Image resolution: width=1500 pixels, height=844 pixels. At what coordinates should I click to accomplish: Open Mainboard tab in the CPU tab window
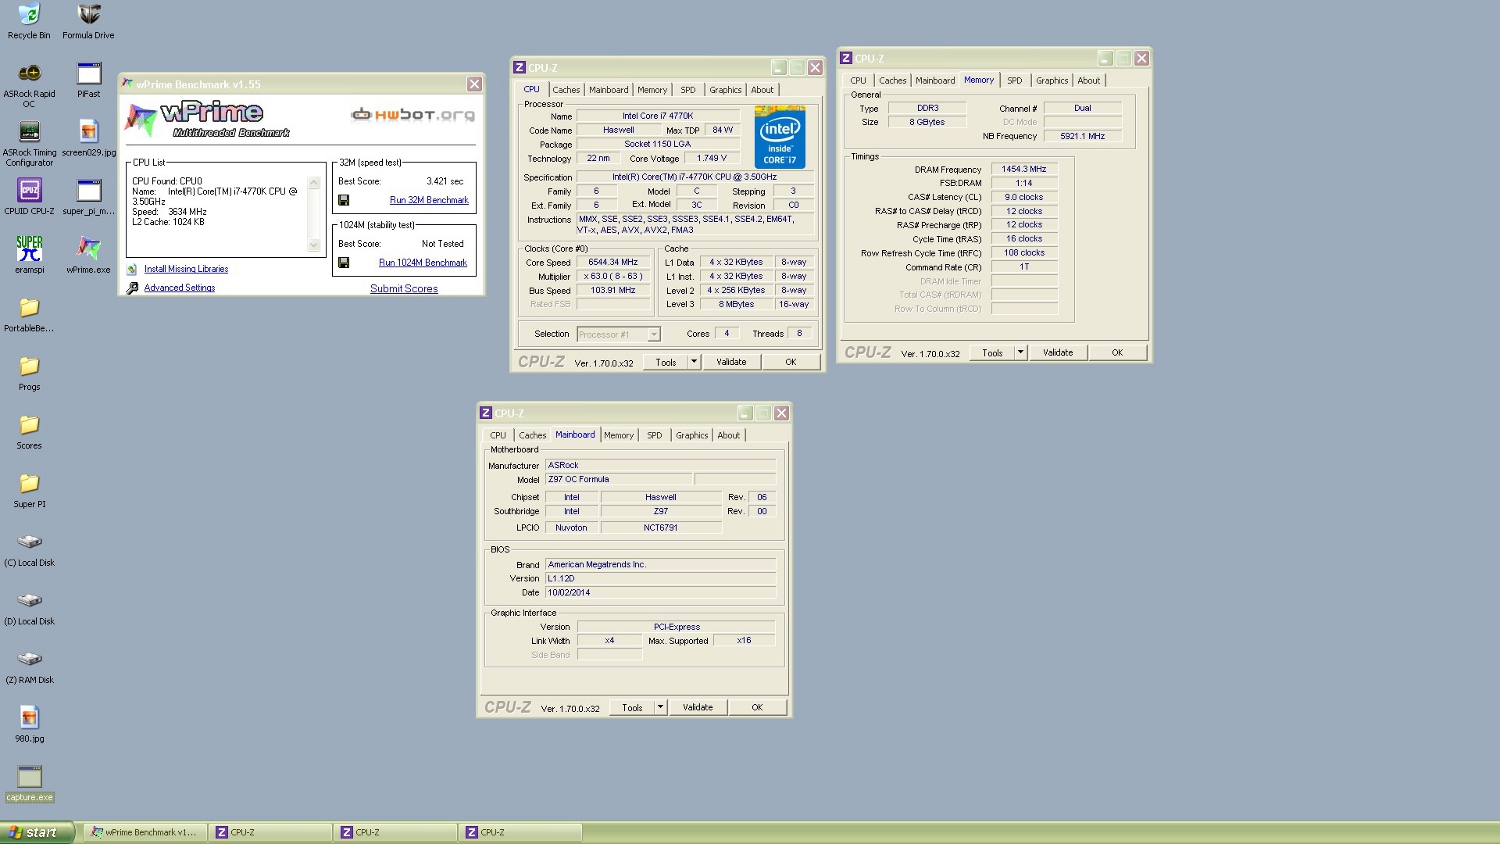click(608, 90)
